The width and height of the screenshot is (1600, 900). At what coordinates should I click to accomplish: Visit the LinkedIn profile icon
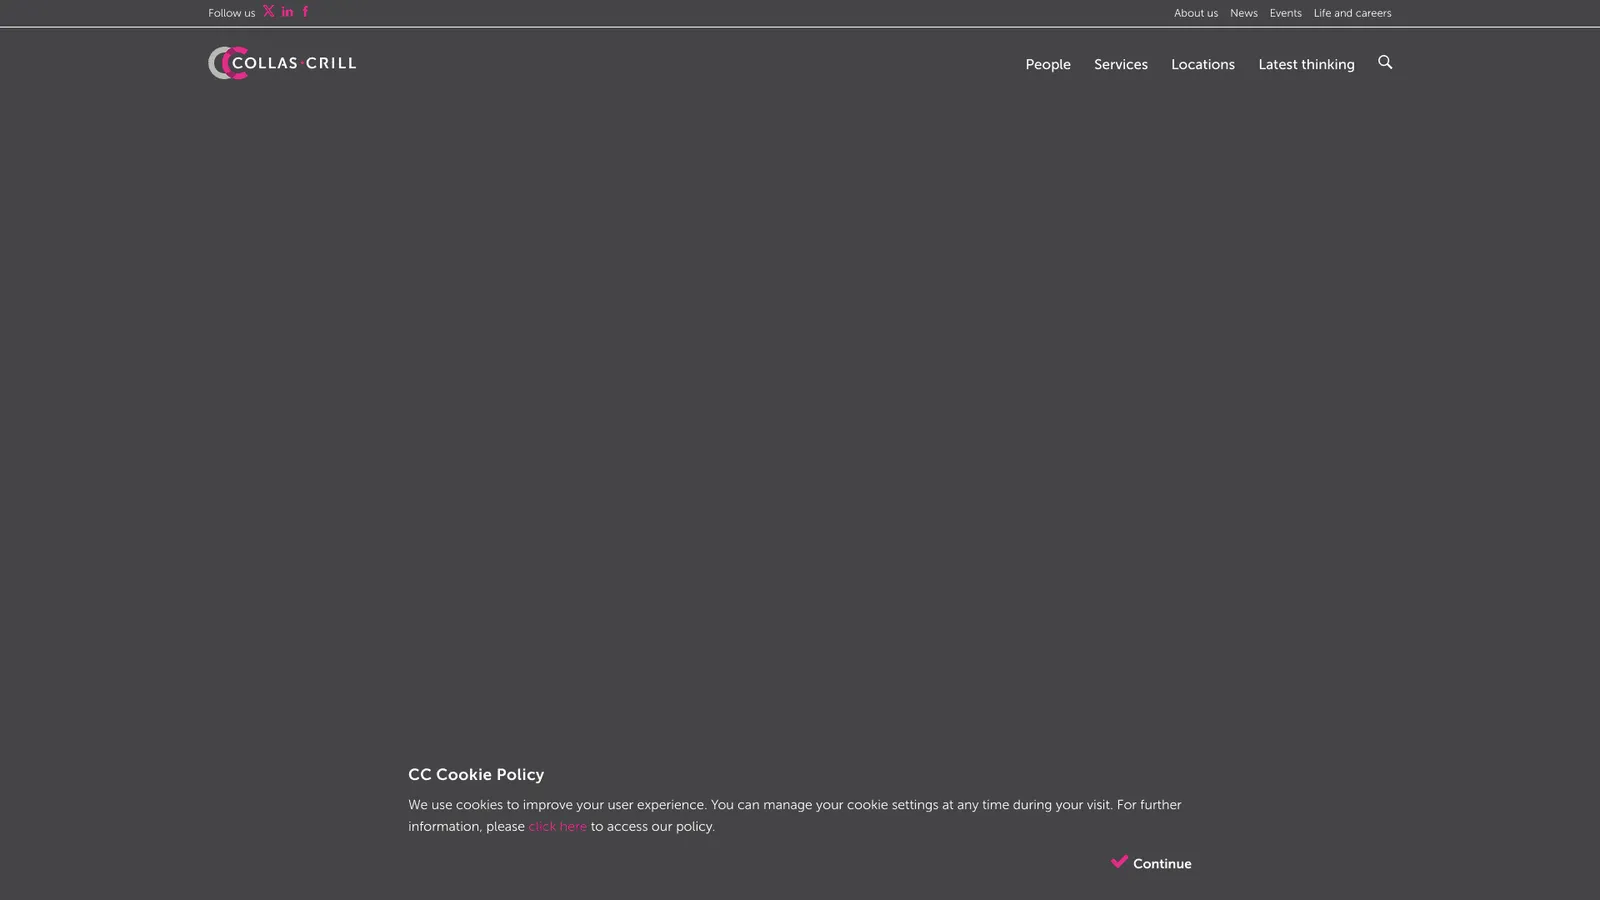pos(287,12)
